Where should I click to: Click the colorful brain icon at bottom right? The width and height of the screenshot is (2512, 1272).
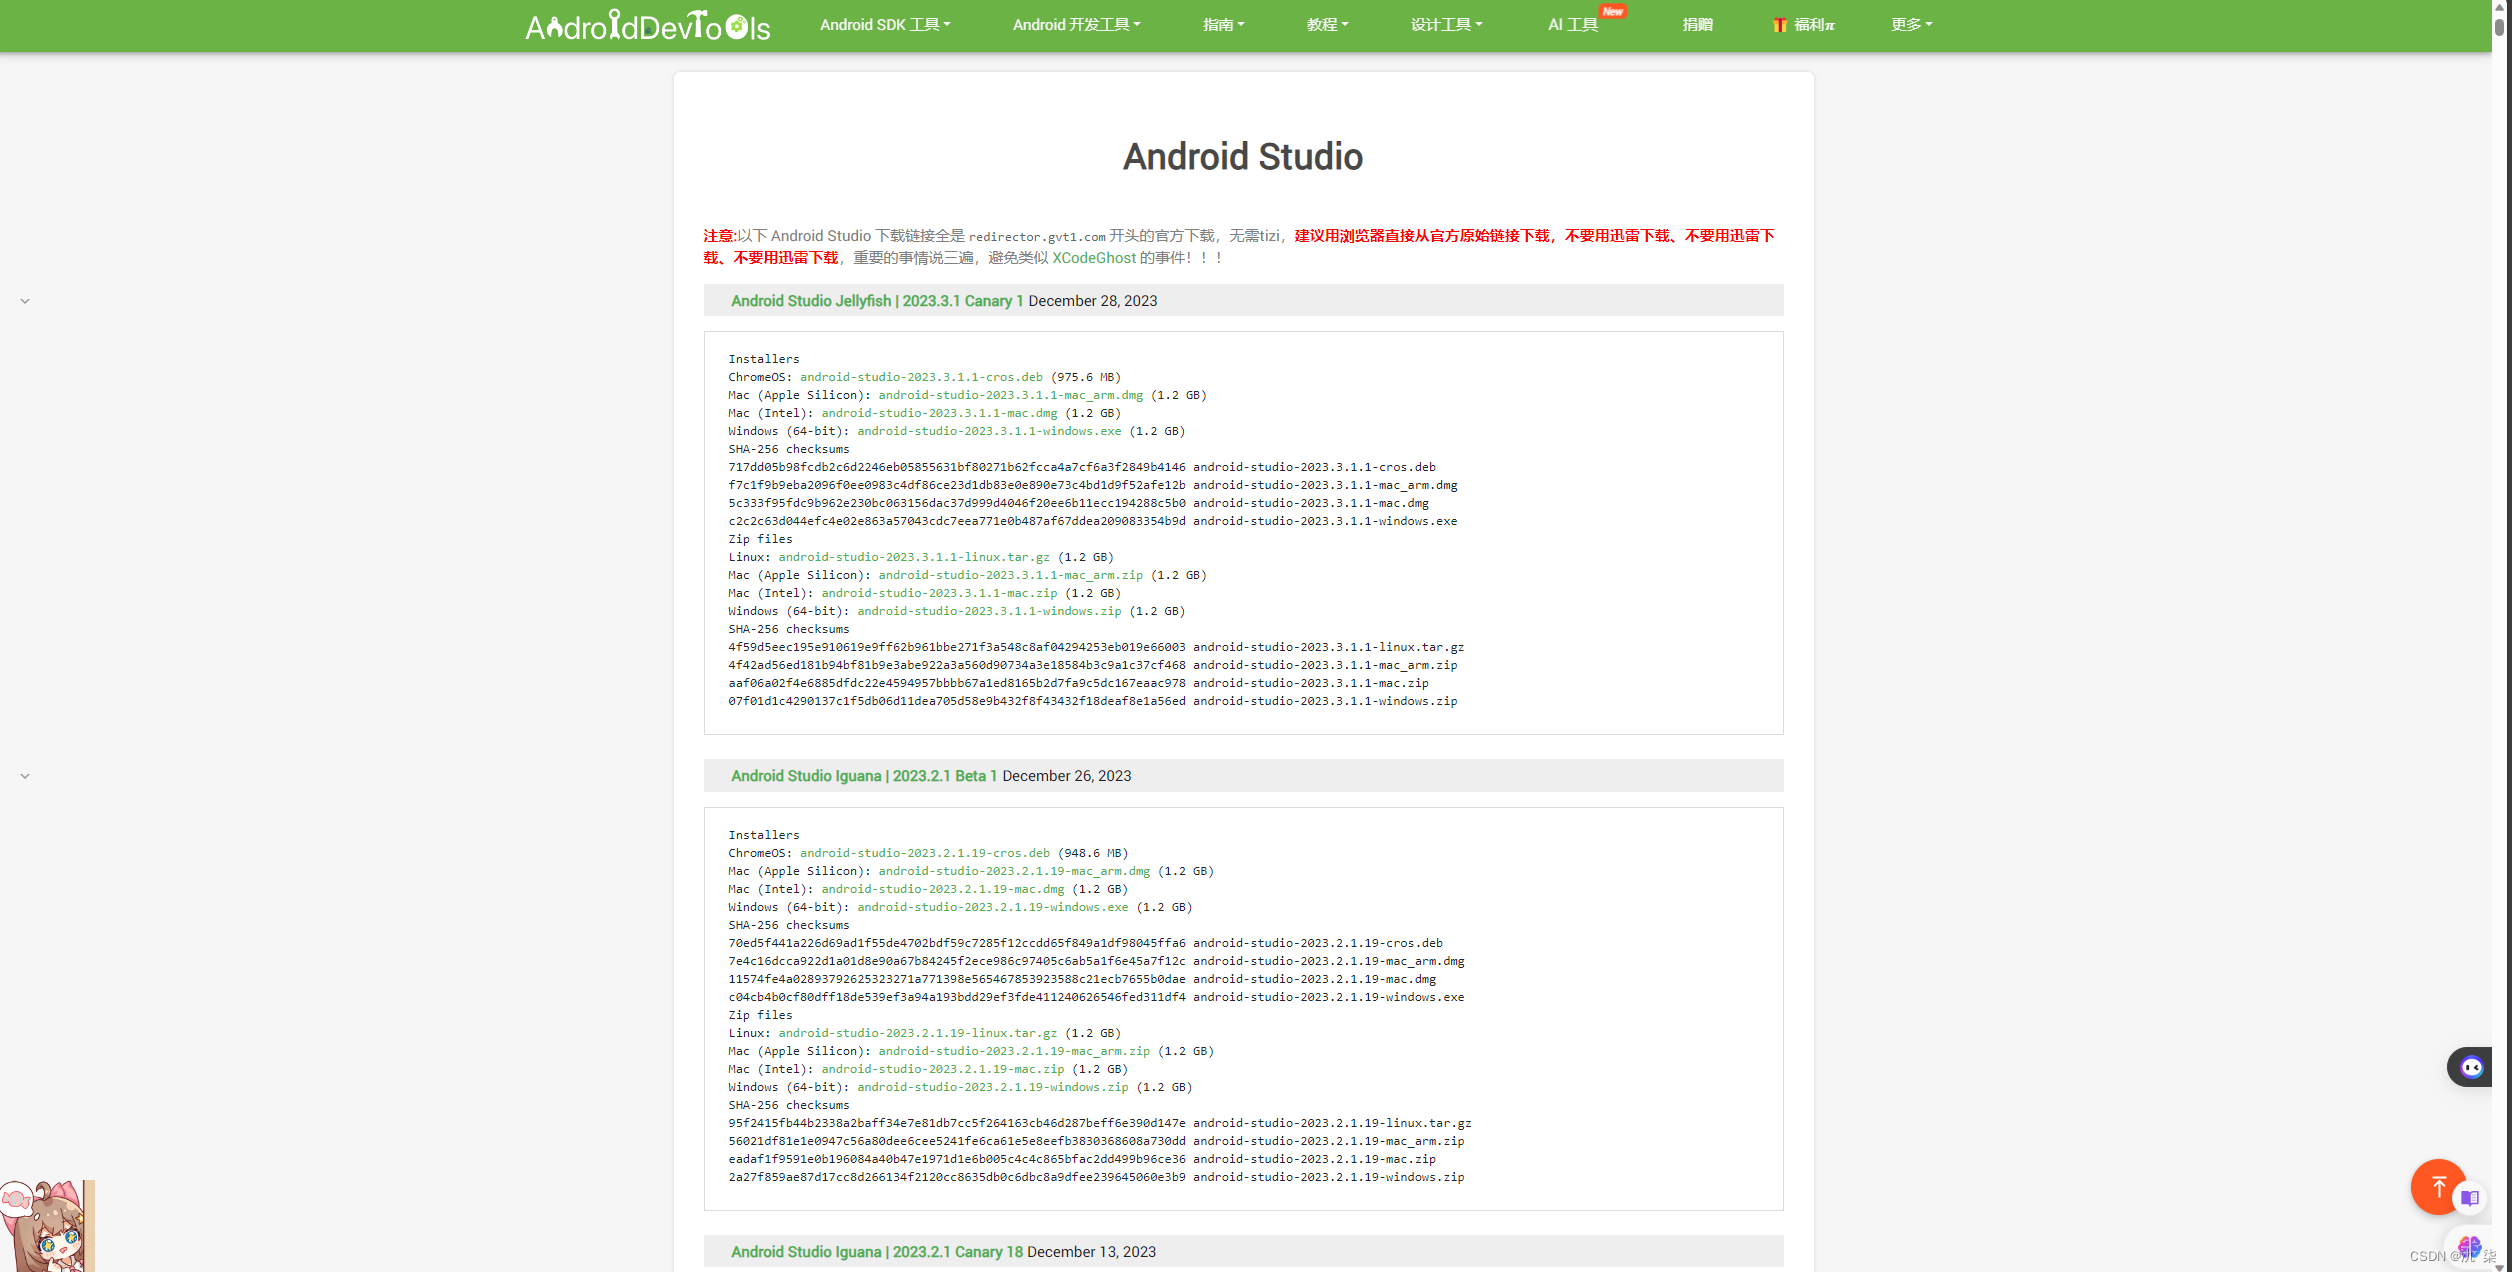click(2469, 1246)
